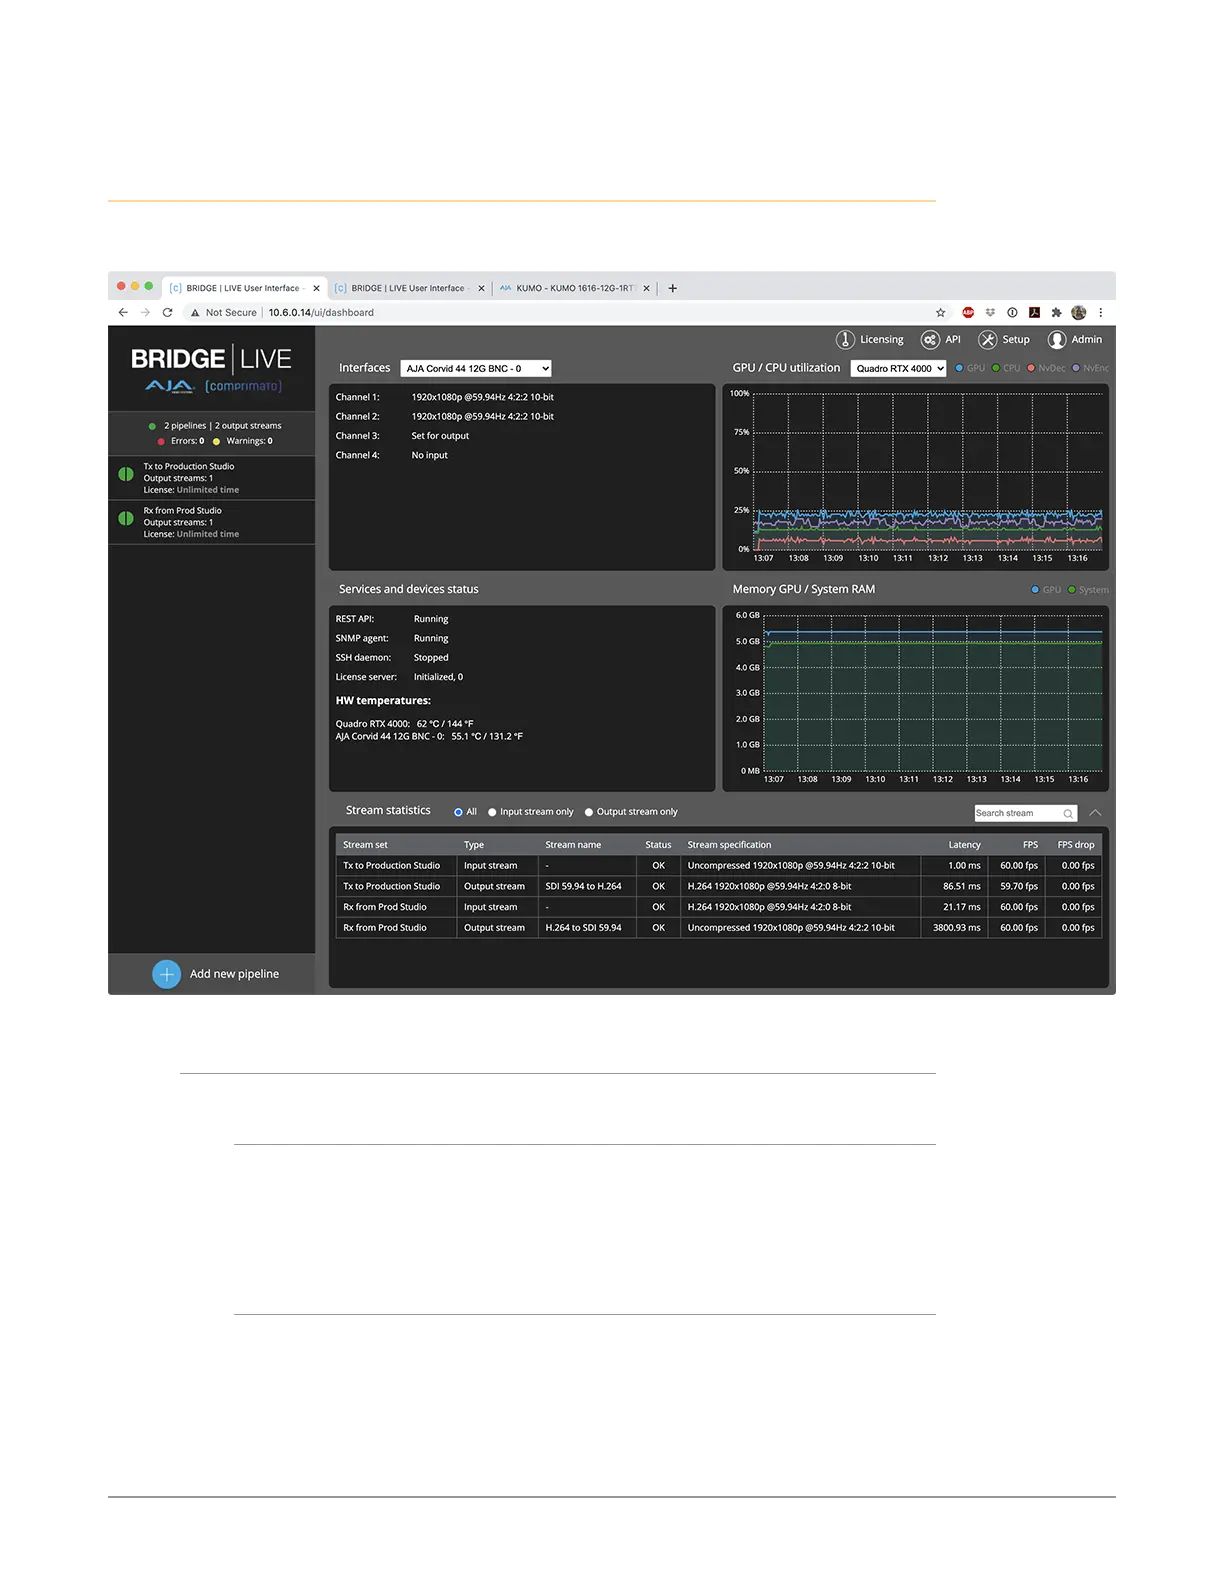Select the All stream statistics radio button

click(x=458, y=812)
